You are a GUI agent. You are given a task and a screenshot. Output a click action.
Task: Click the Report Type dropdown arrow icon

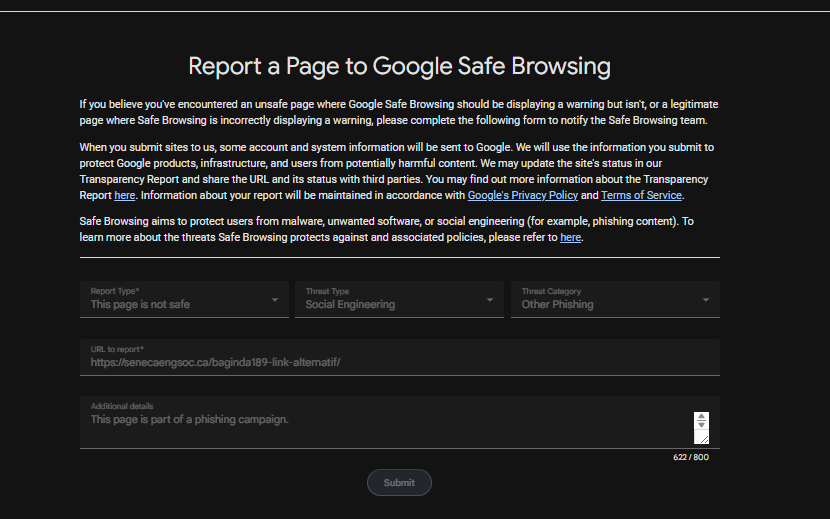275,300
